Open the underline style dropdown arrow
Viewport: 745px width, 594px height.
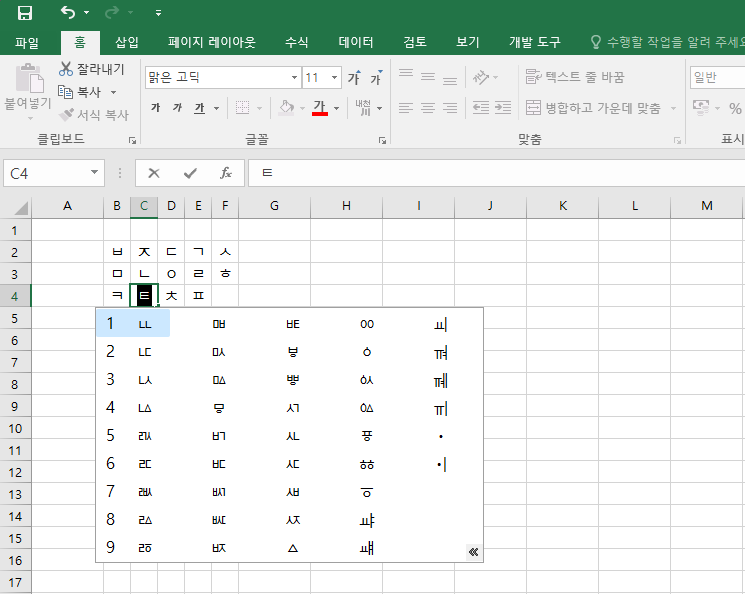coord(217,108)
